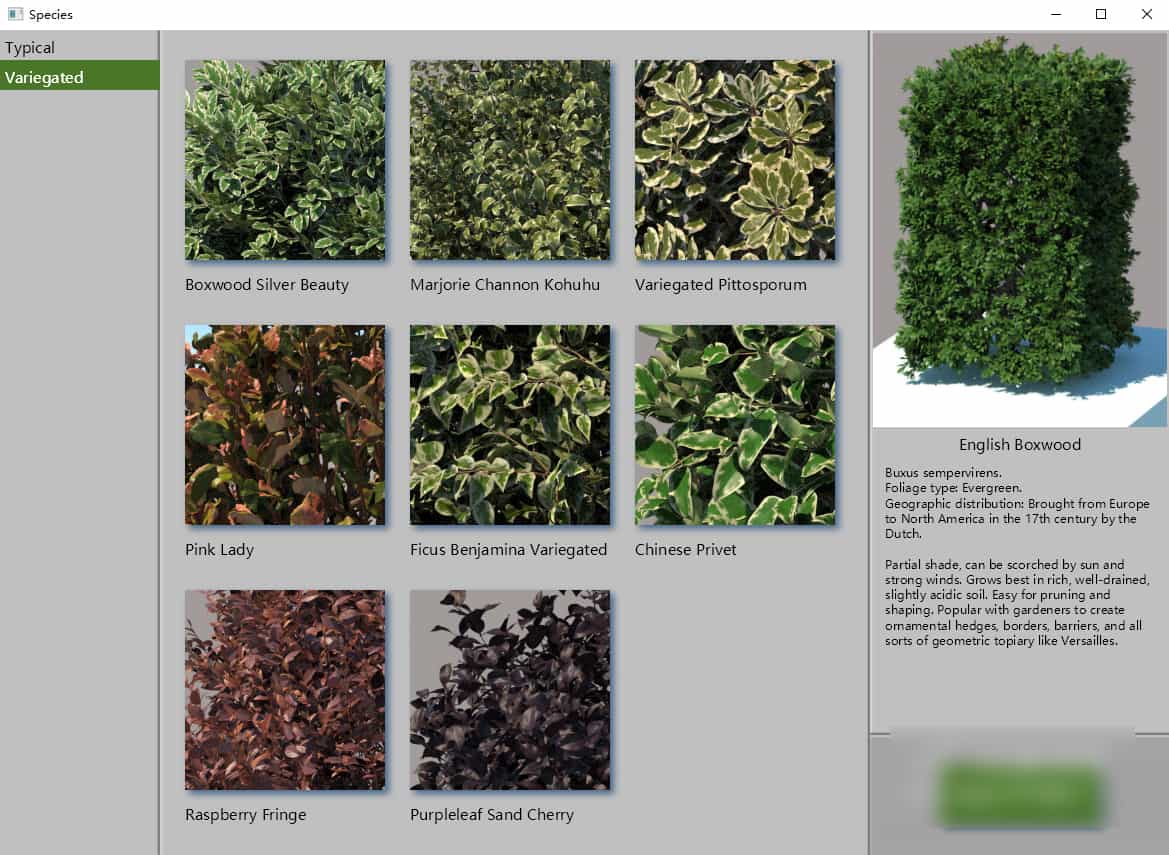
Task: Choose the Ficus Benjamina Variegated thumbnail
Action: pos(510,425)
